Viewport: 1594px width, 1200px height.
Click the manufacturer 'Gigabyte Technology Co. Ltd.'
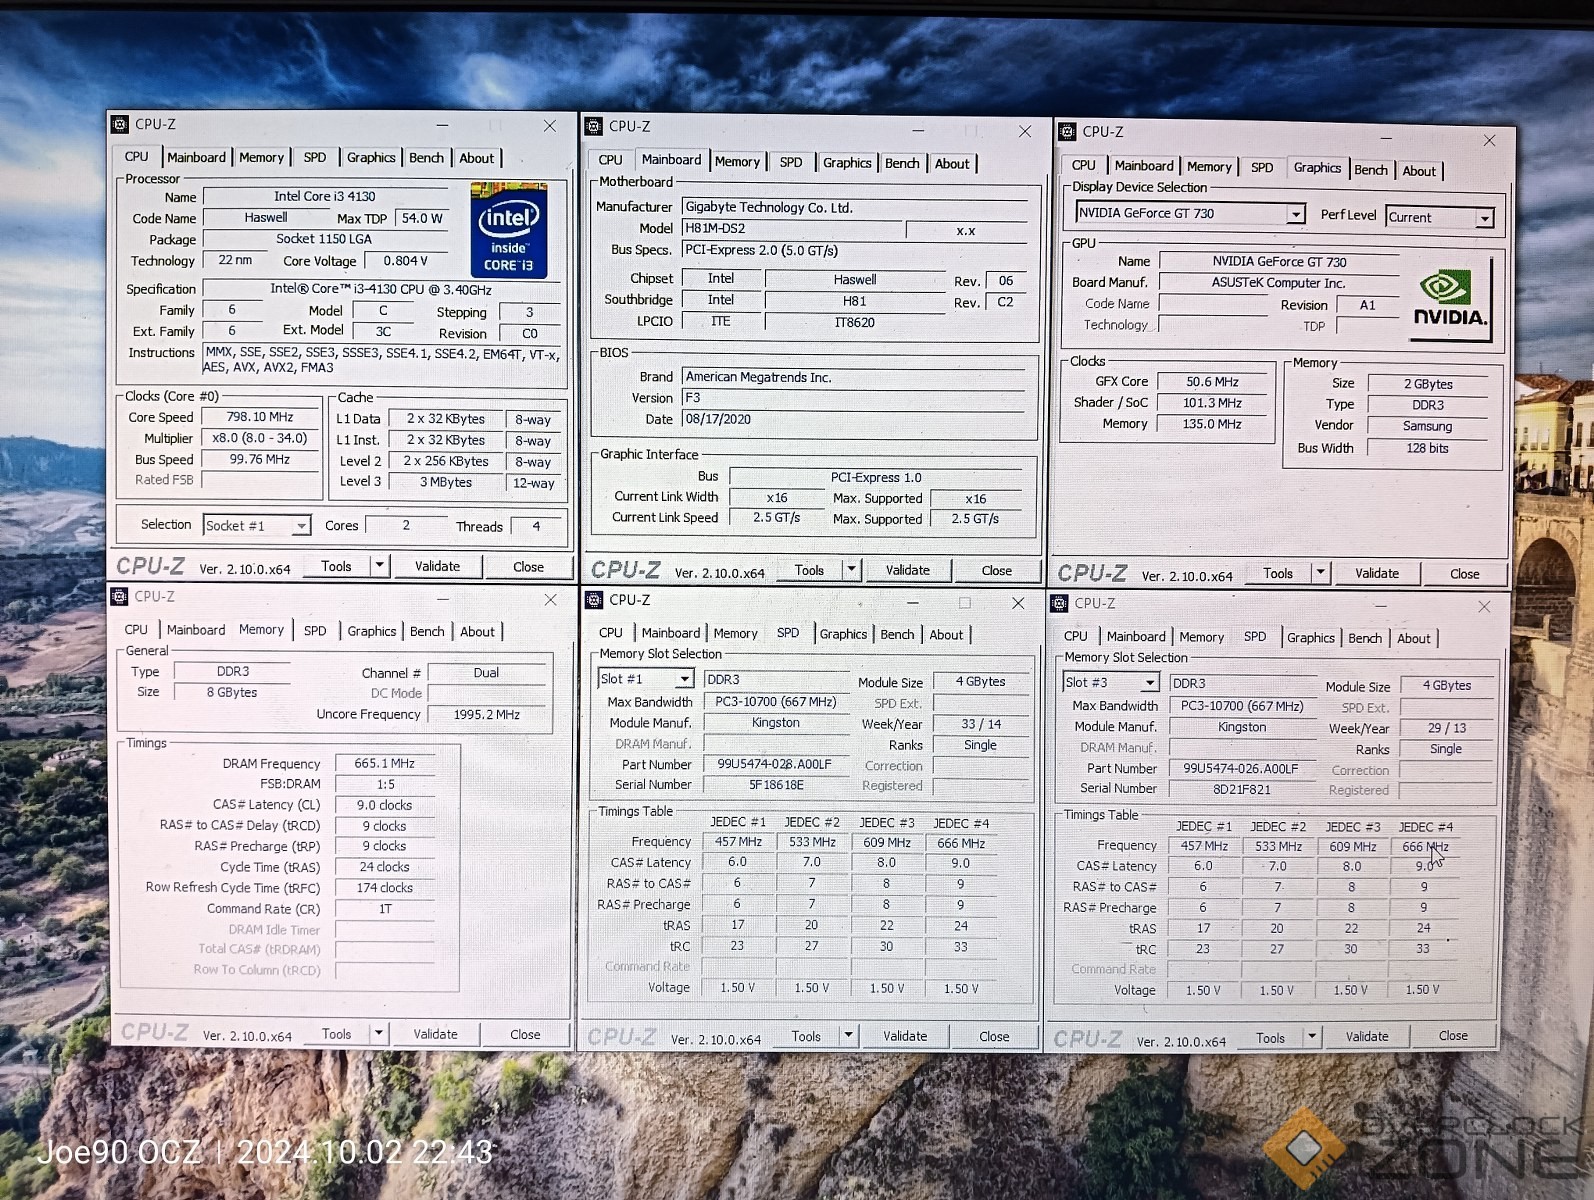click(769, 208)
